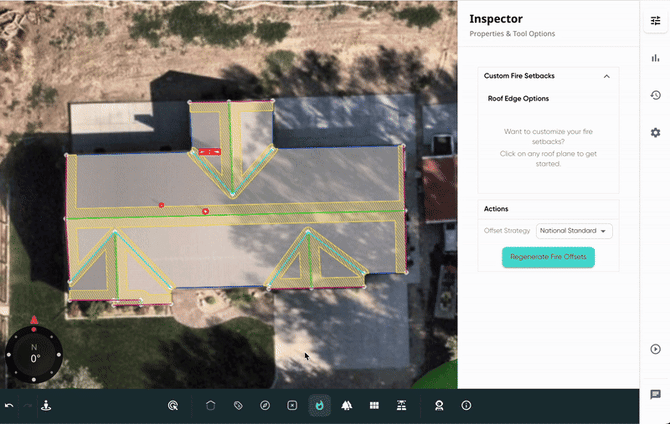Open the chat message icon
This screenshot has height=424, width=670.
[655, 395]
